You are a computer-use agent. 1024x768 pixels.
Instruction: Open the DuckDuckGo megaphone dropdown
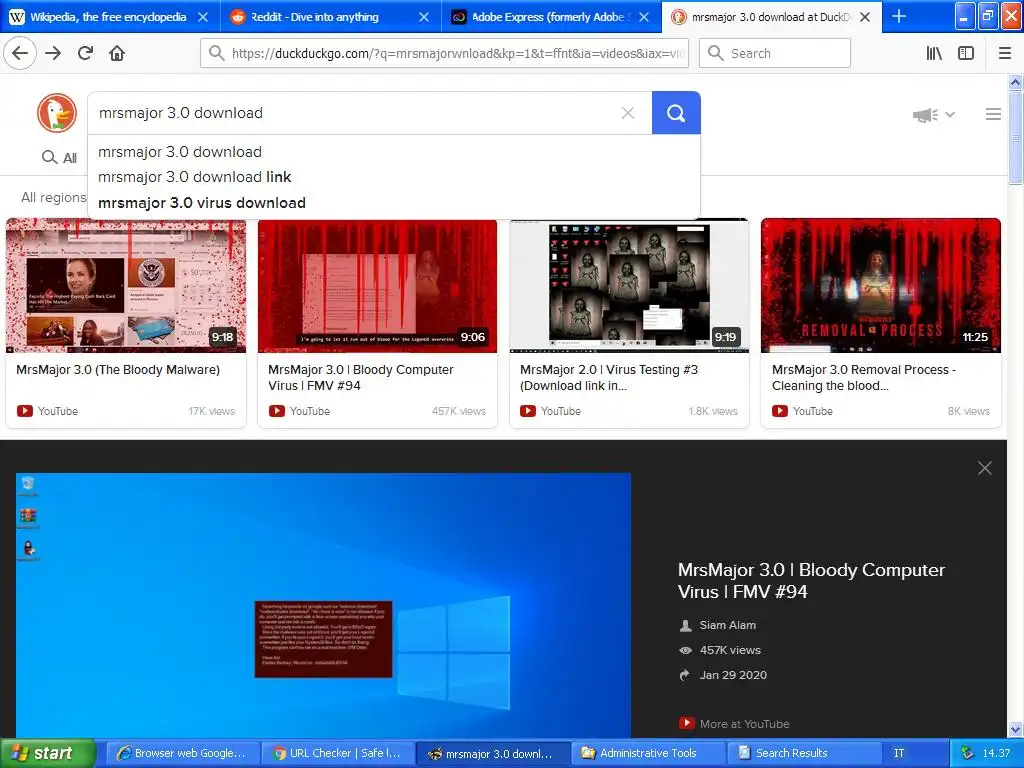pyautogui.click(x=934, y=115)
